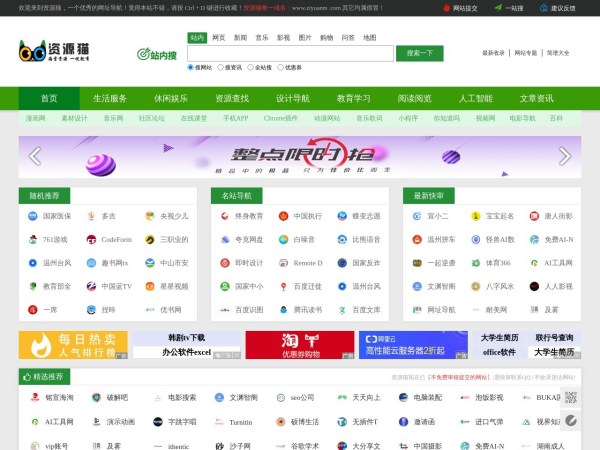Open the 生活服务 navigation menu
The image size is (600, 450).
(110, 98)
